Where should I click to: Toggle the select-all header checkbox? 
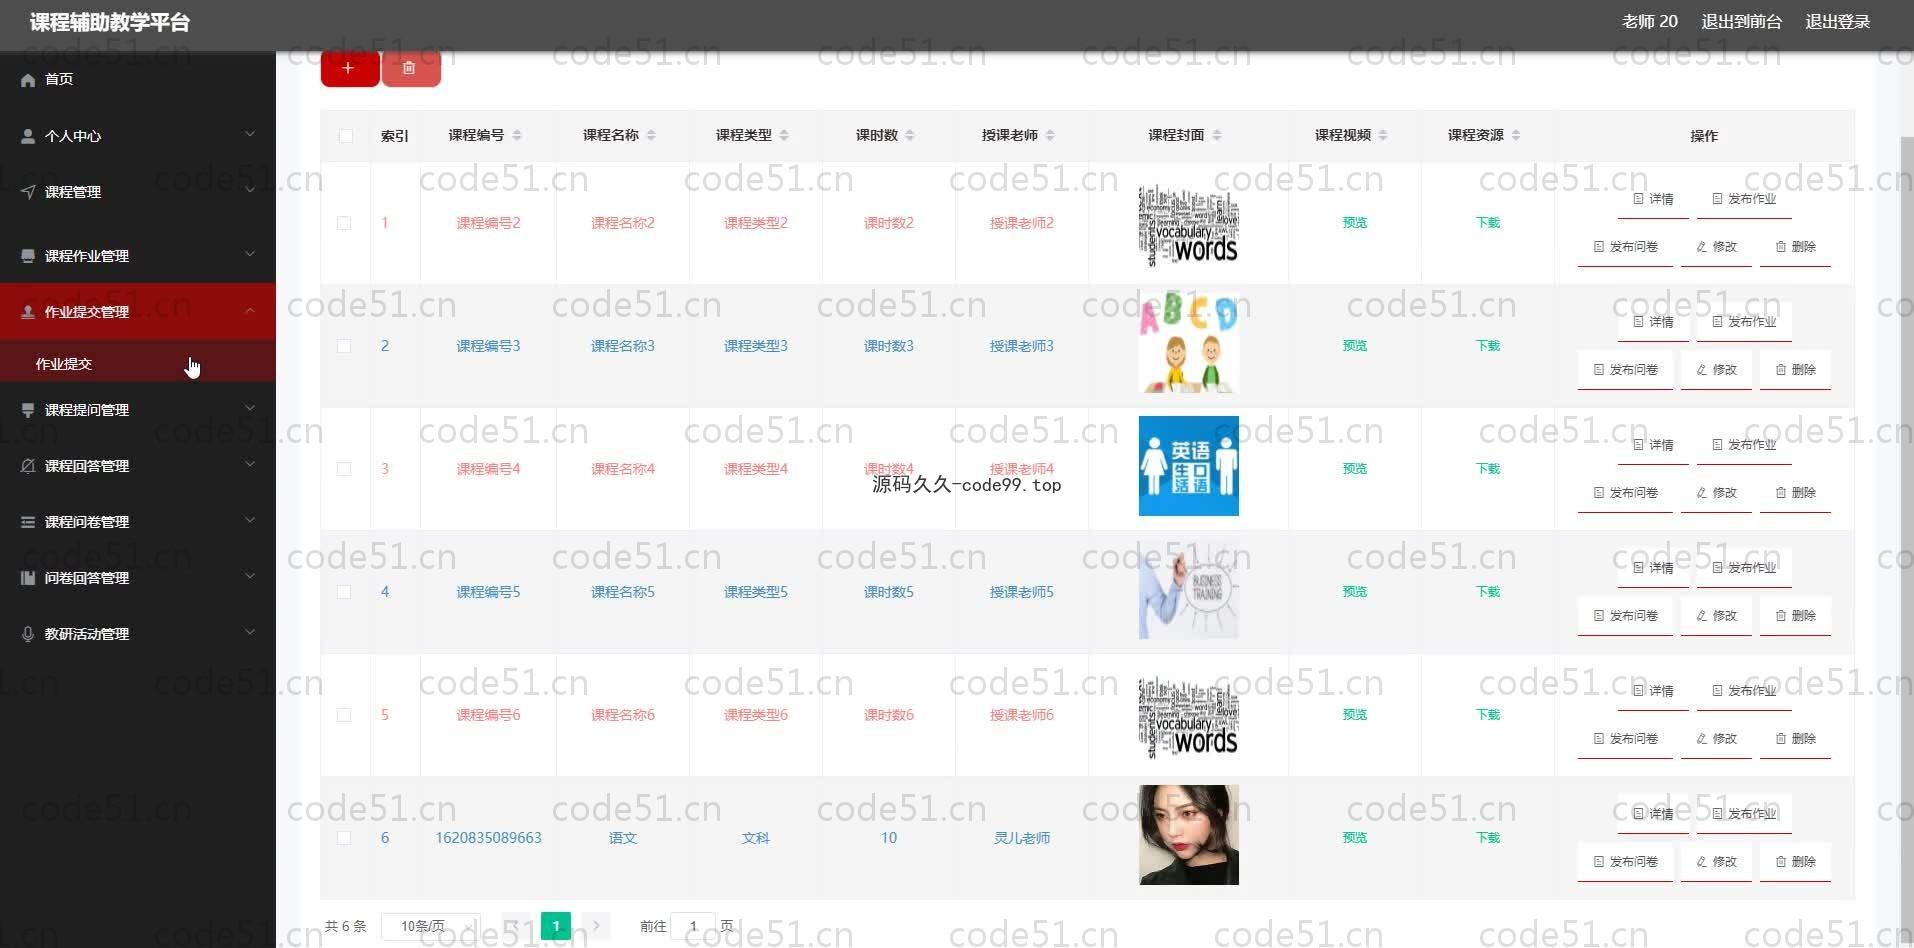pyautogui.click(x=345, y=136)
